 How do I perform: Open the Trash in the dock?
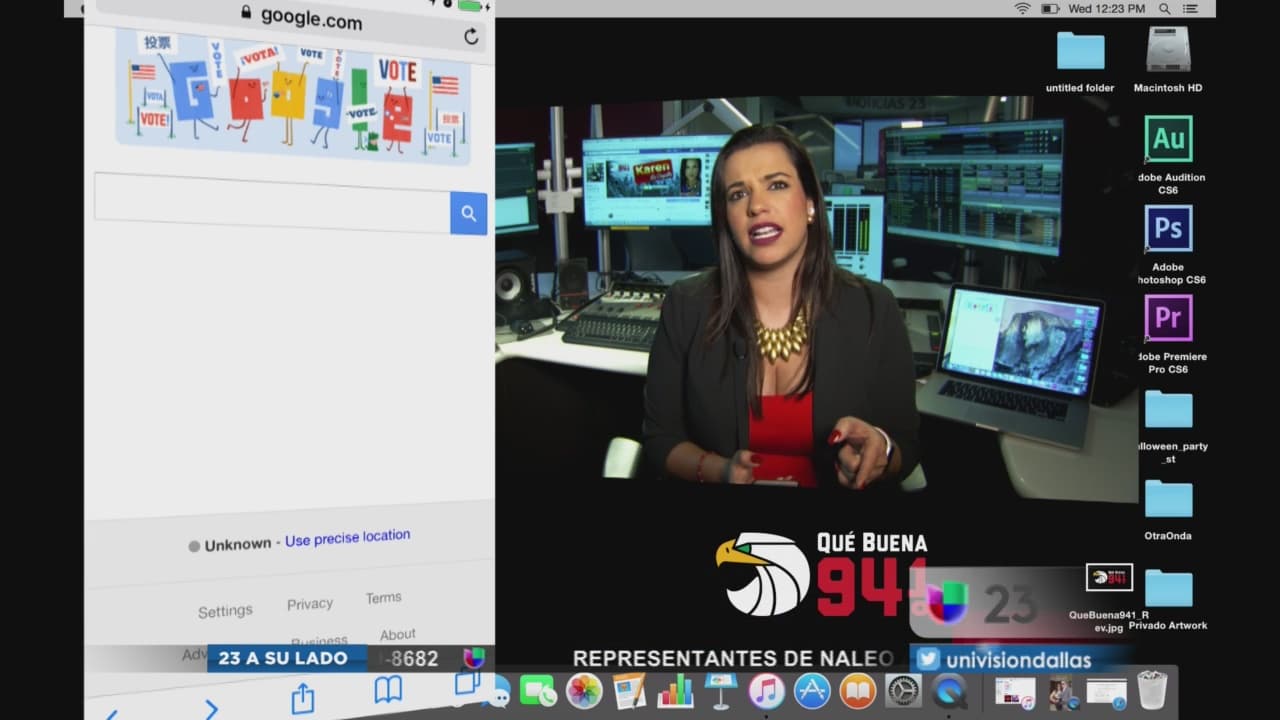[x=1152, y=691]
